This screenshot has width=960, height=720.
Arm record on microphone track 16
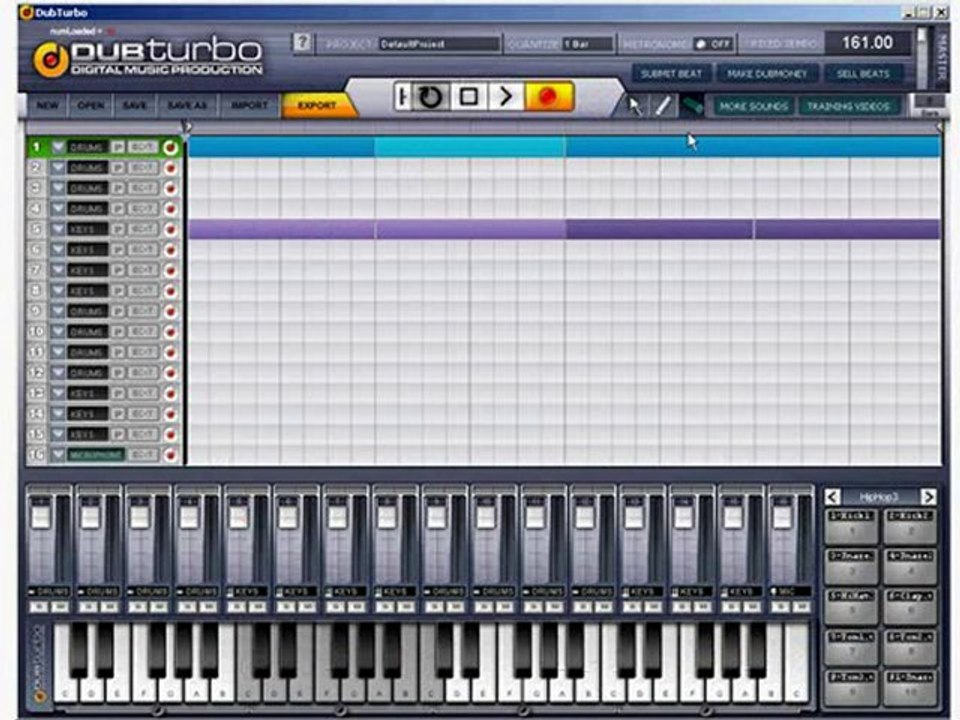[x=170, y=455]
